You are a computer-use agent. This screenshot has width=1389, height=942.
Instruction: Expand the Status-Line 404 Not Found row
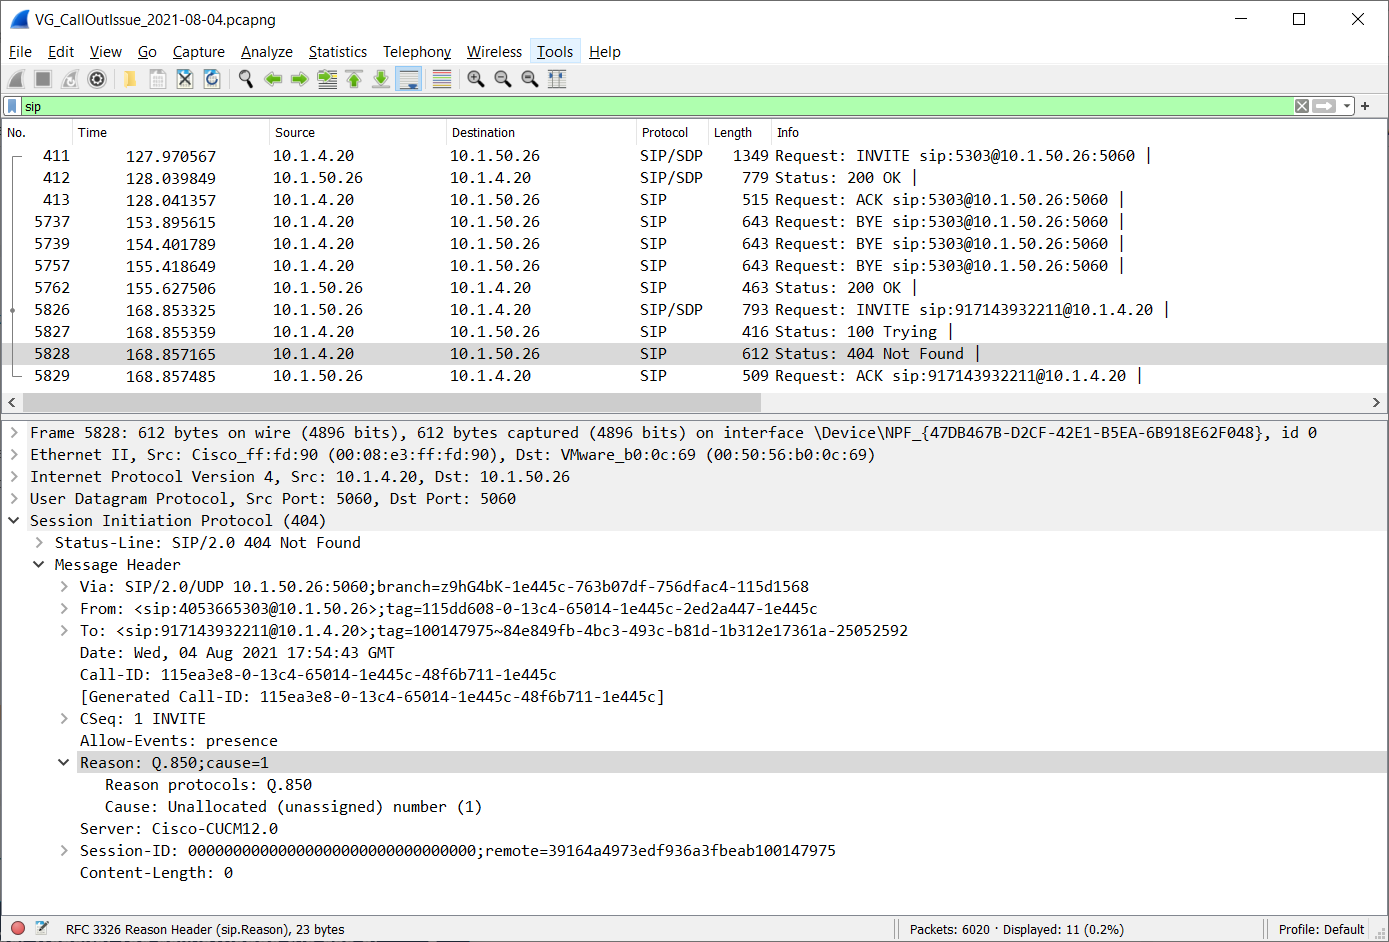click(39, 543)
